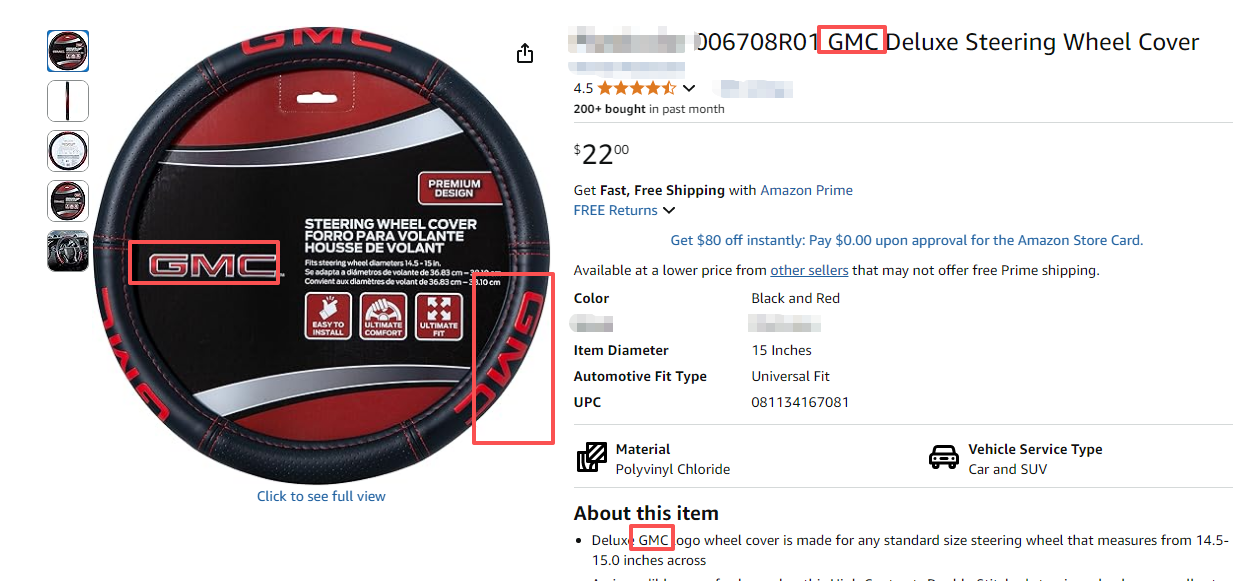Click the orange star rating icons
Viewport: 1233px width, 581px height.
click(637, 88)
